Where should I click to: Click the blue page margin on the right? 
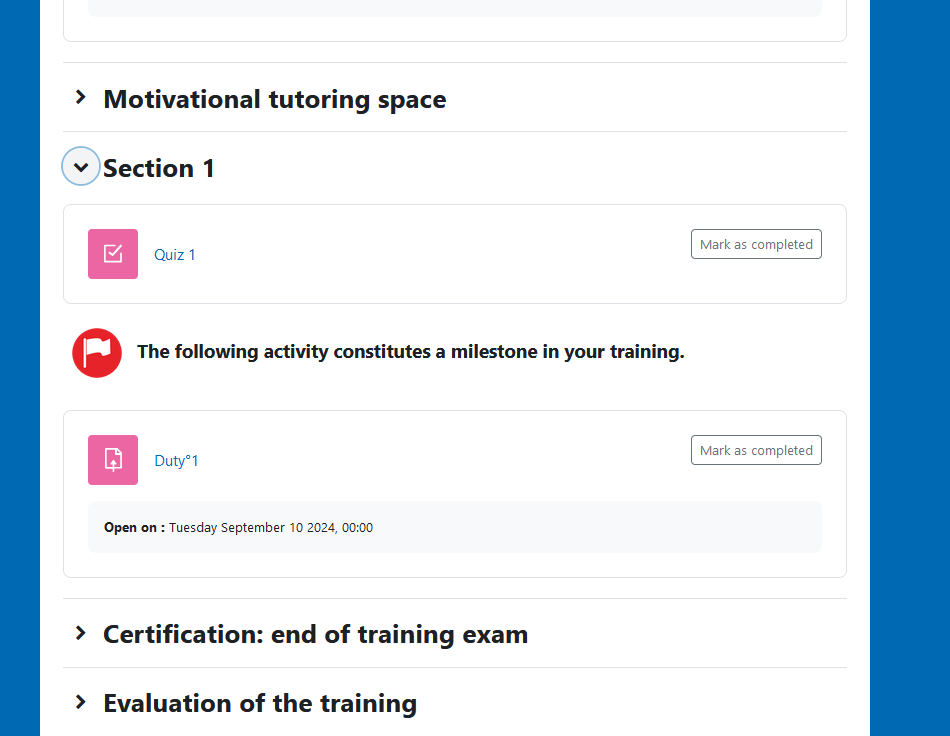click(x=910, y=368)
